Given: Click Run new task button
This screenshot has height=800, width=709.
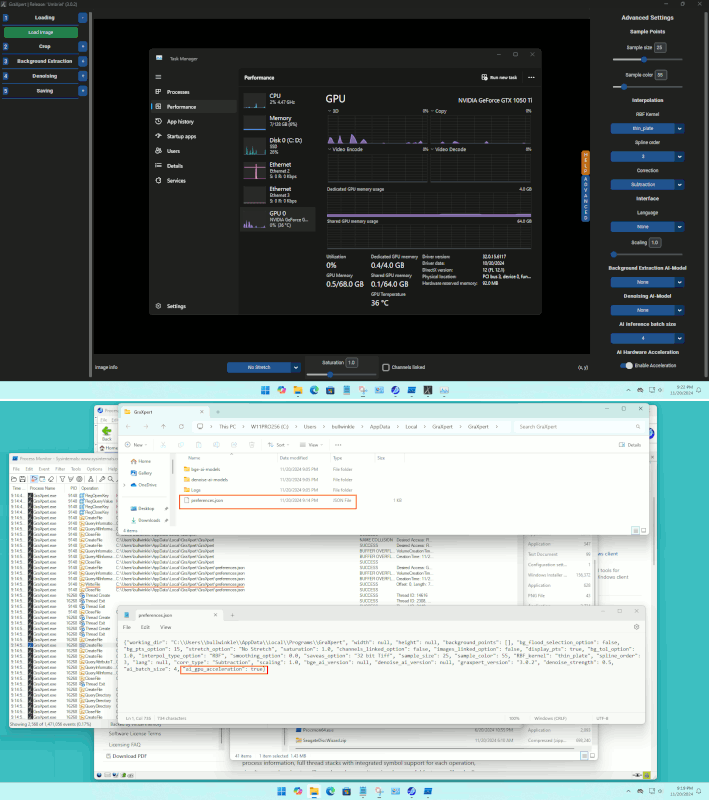Looking at the screenshot, I should click(499, 78).
